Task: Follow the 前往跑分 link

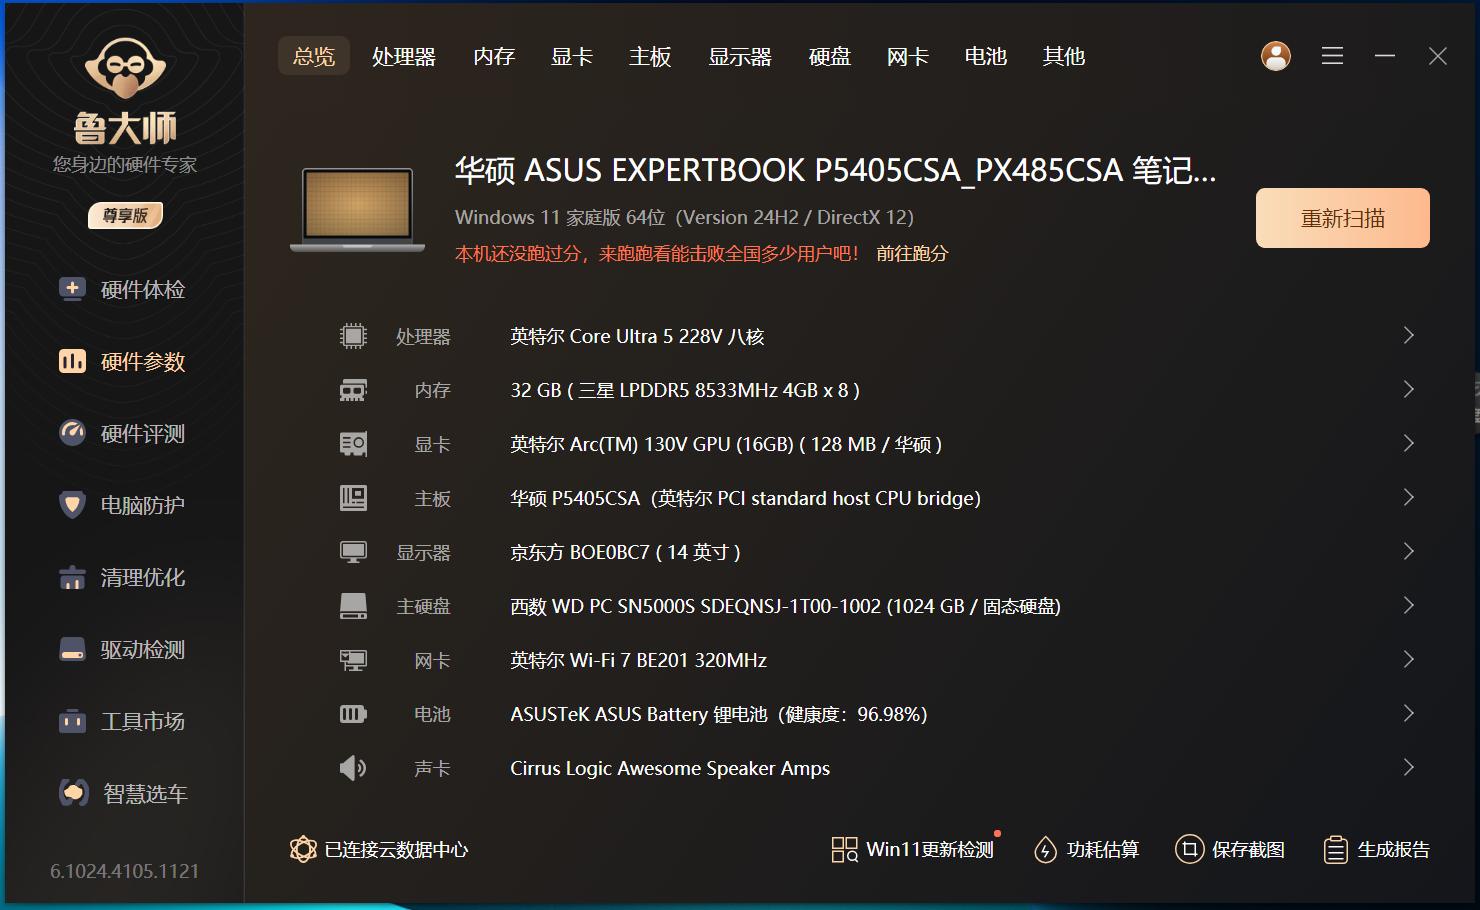Action: 912,254
